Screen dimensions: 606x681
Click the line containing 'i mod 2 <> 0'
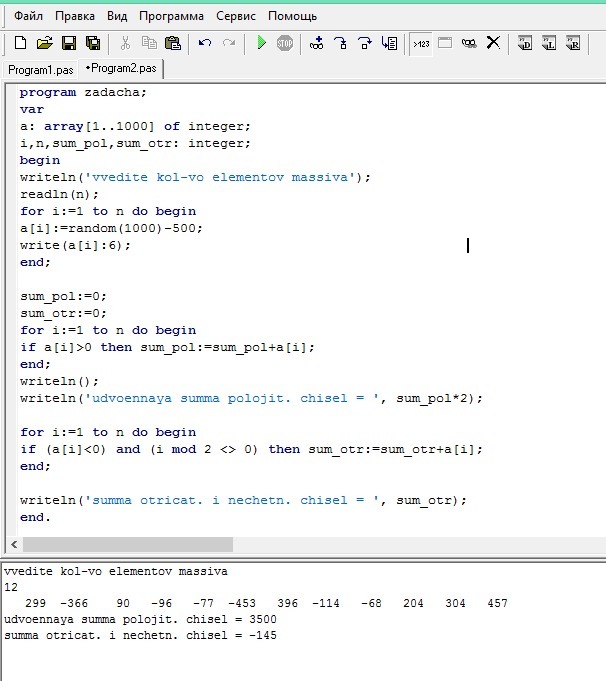(x=251, y=449)
